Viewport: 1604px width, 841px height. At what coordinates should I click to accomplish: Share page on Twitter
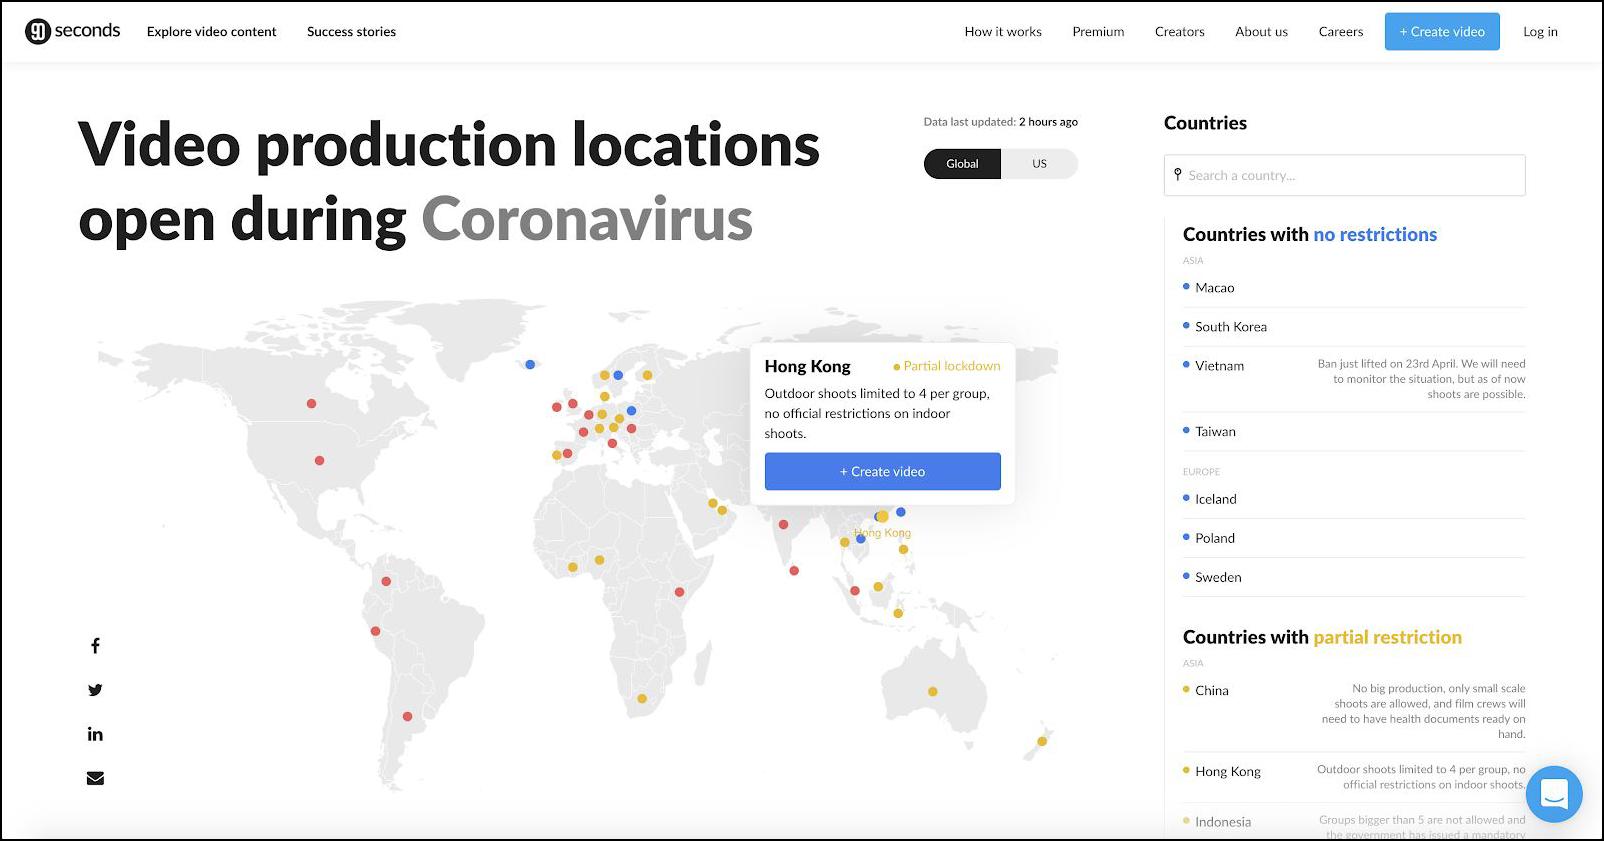(95, 690)
